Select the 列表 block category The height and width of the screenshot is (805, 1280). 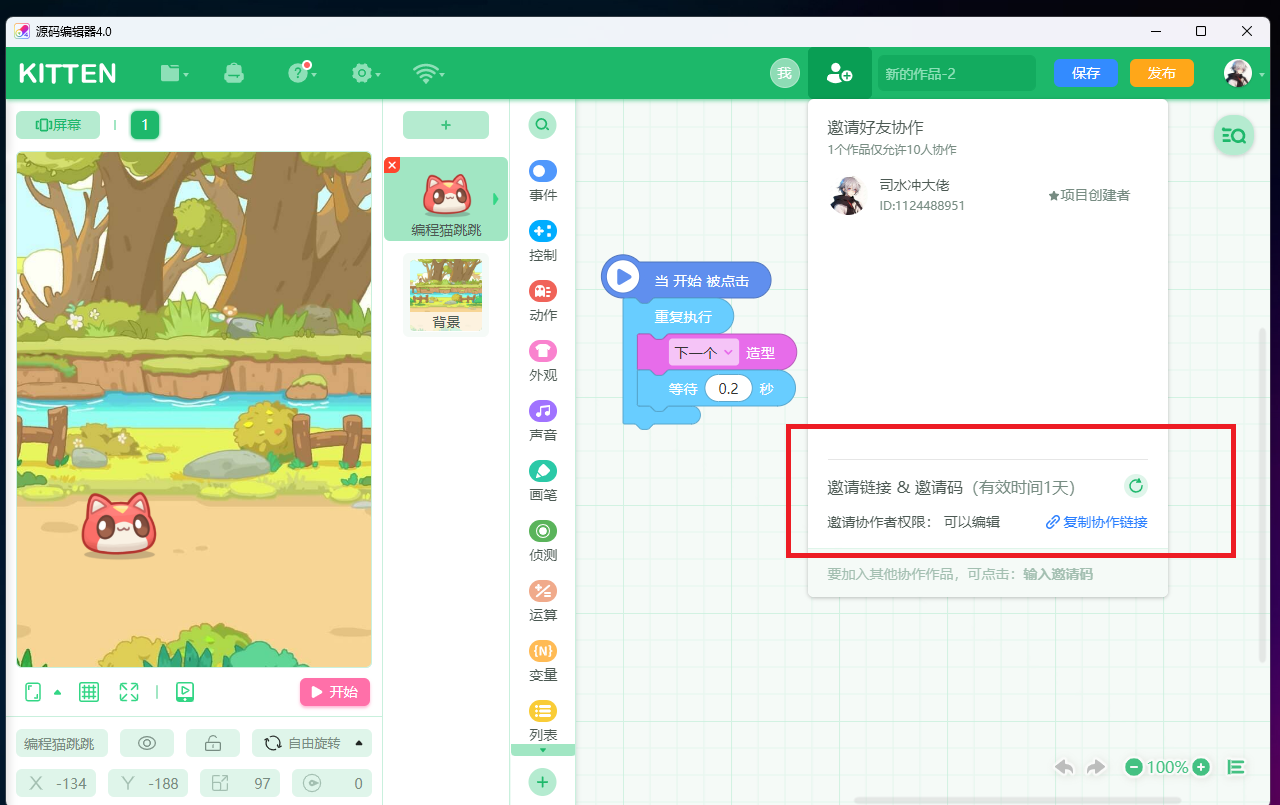pyautogui.click(x=543, y=721)
